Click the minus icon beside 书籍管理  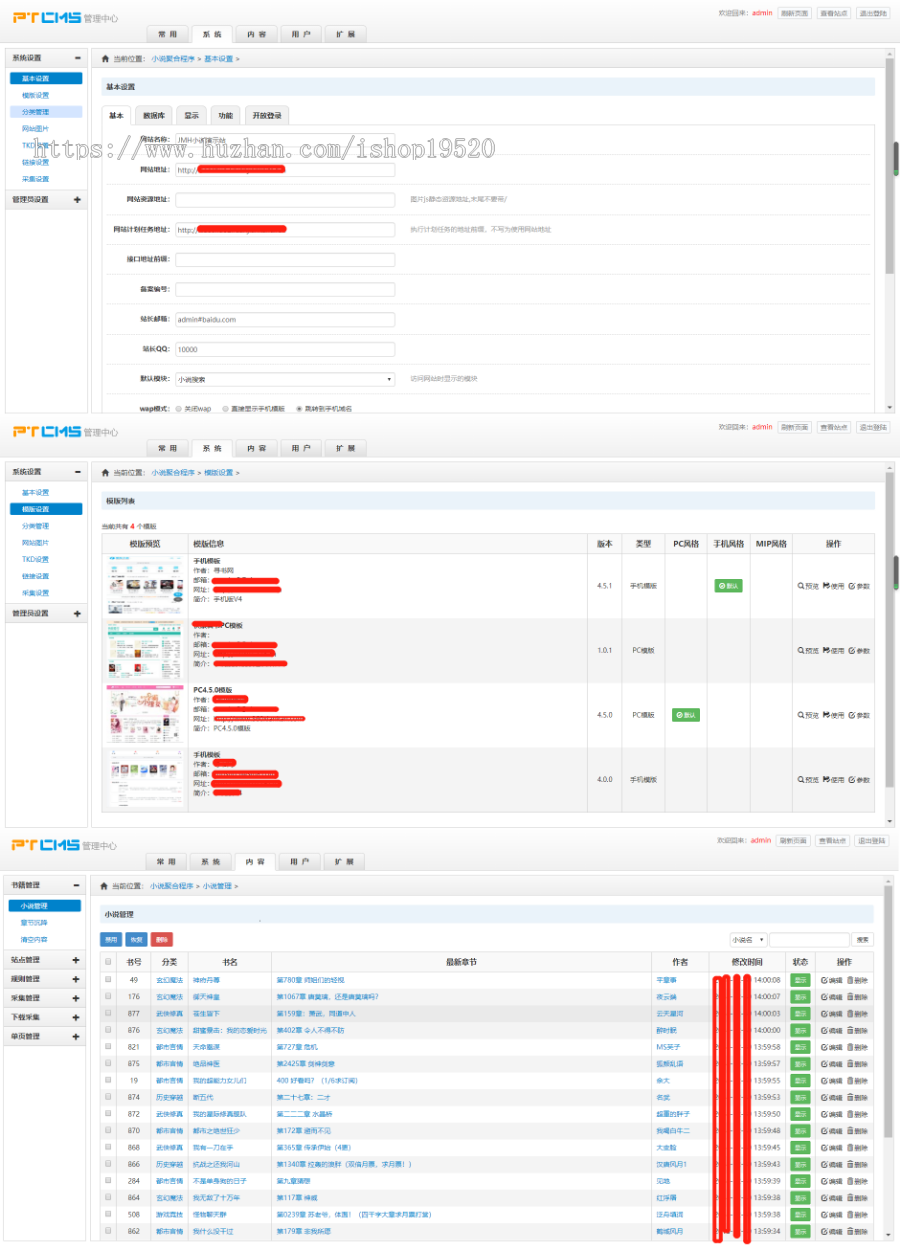pos(76,885)
